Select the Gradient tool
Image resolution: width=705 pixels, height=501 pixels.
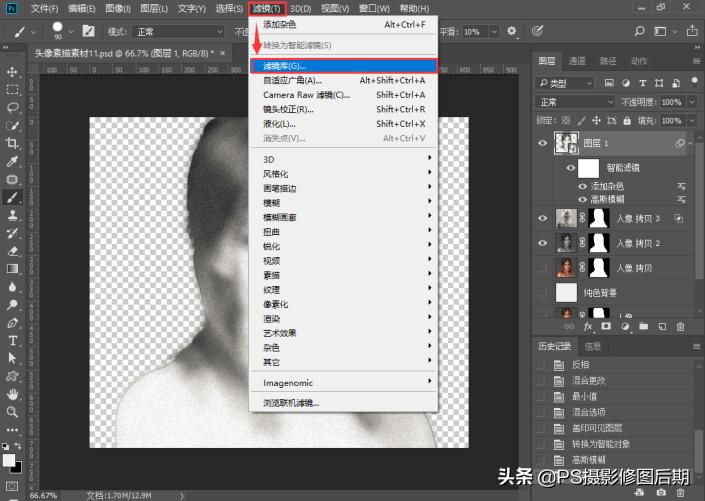[x=12, y=268]
